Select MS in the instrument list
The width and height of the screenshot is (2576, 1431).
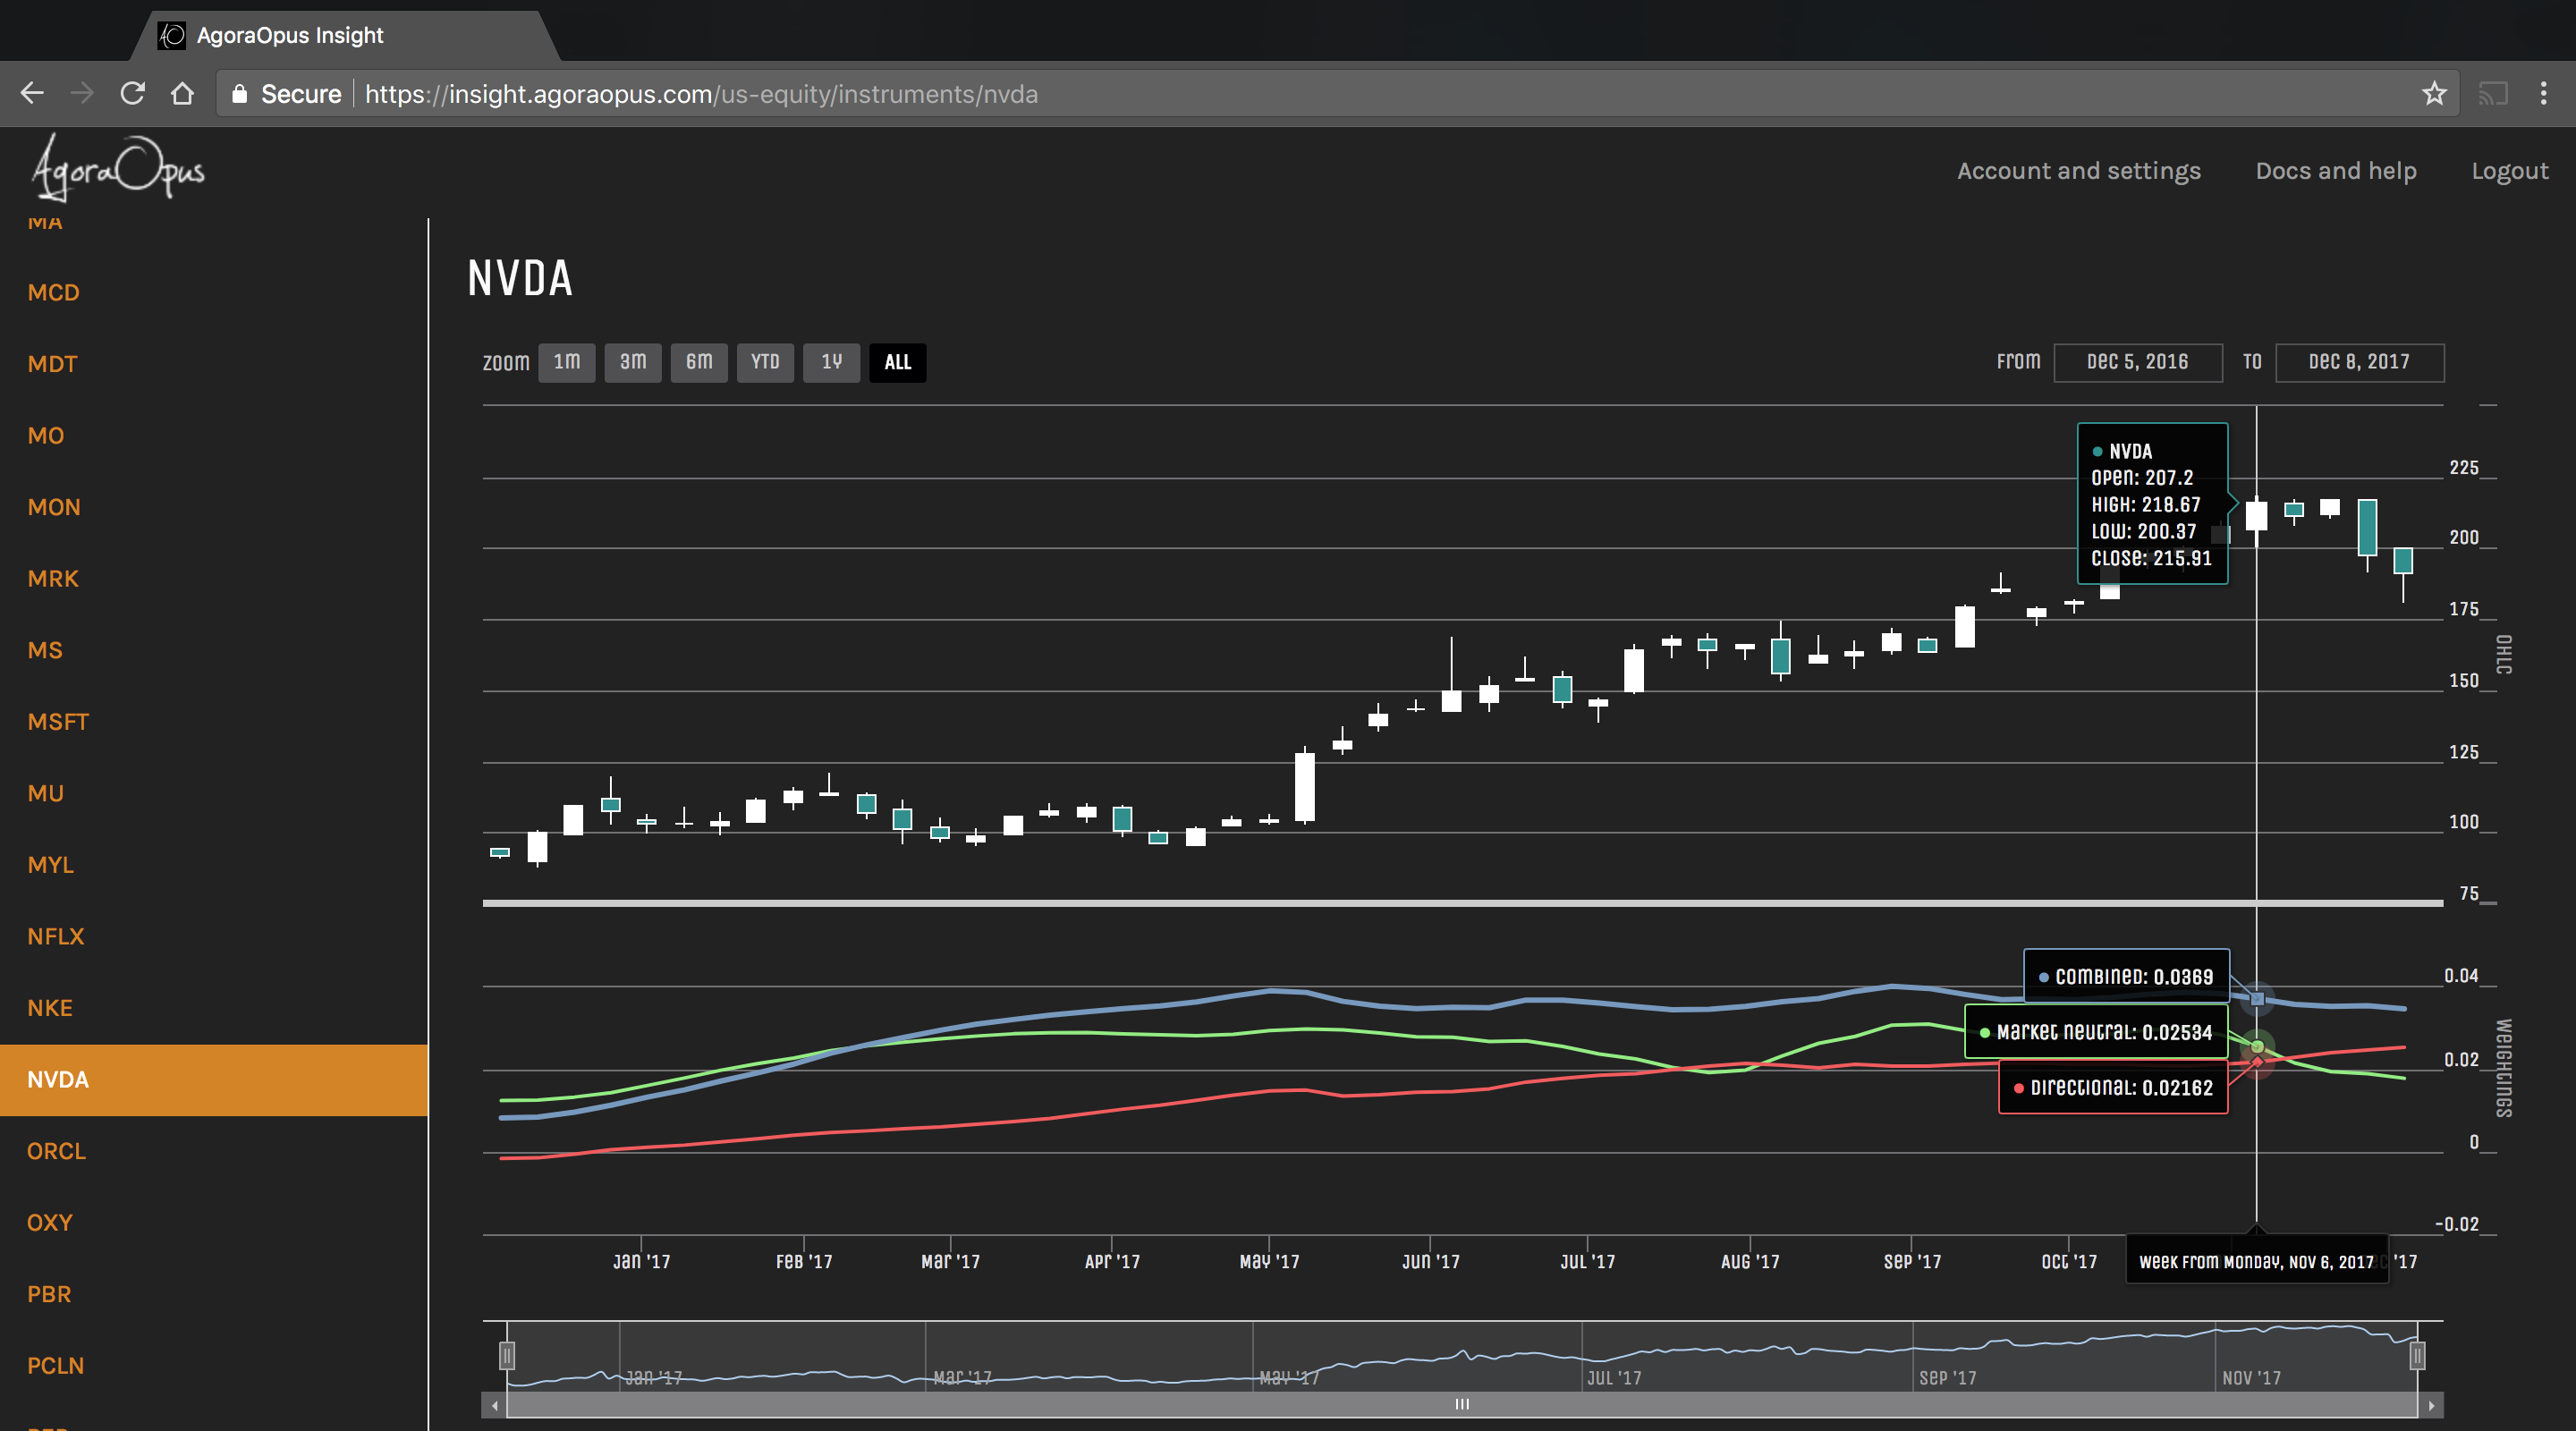click(45, 650)
